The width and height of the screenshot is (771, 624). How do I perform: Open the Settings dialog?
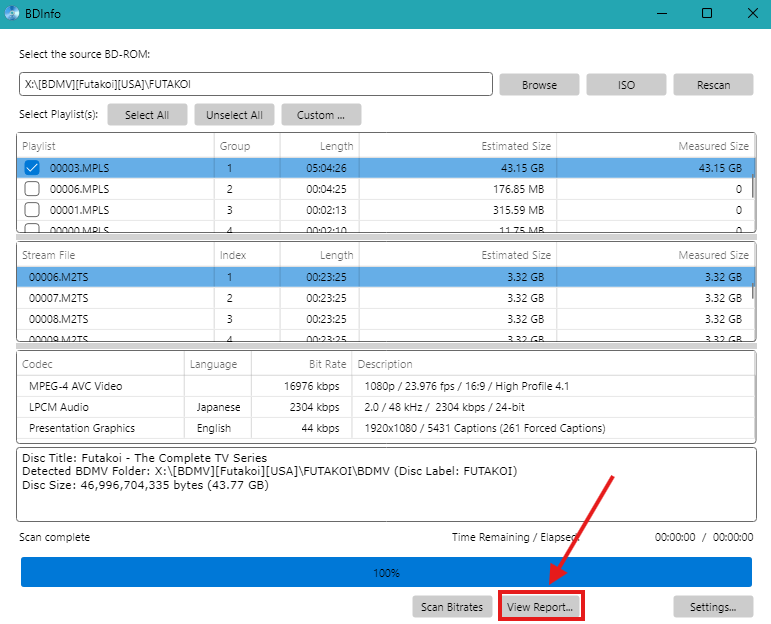click(x=712, y=606)
